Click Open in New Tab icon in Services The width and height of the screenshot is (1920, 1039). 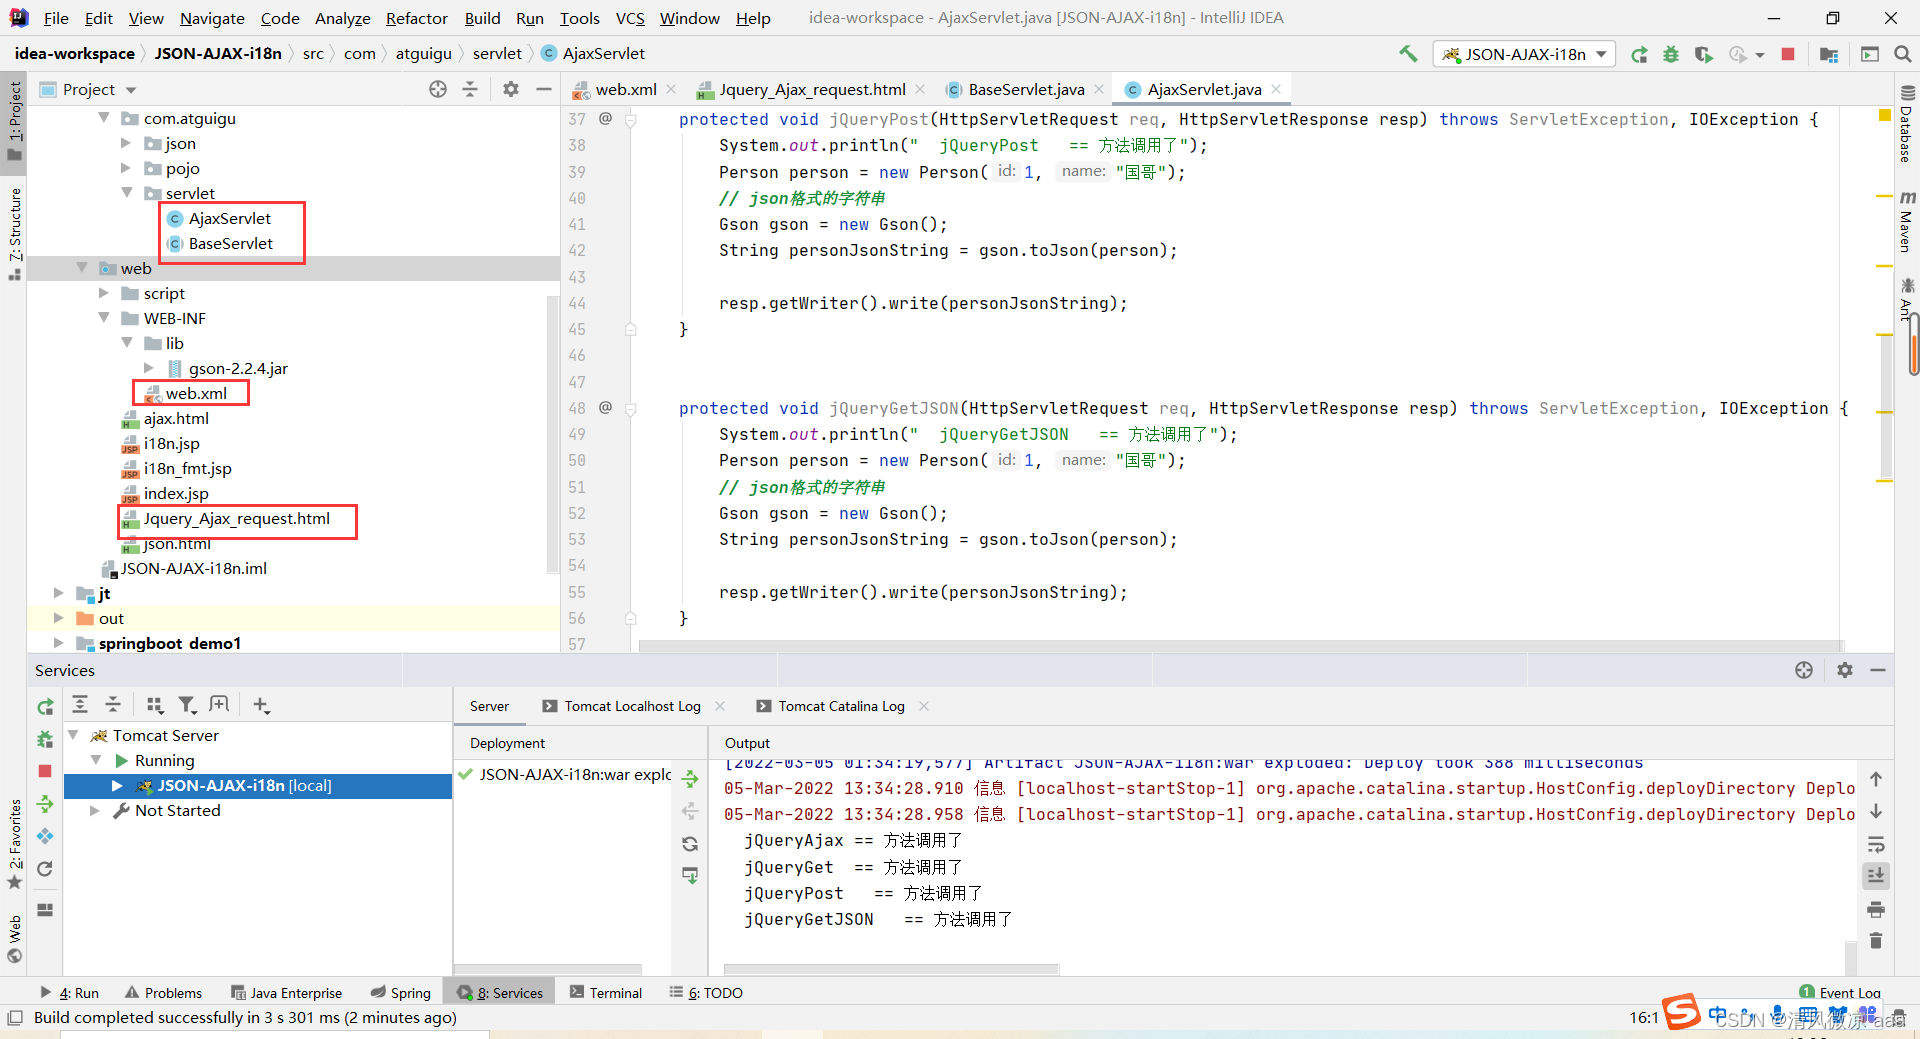219,705
